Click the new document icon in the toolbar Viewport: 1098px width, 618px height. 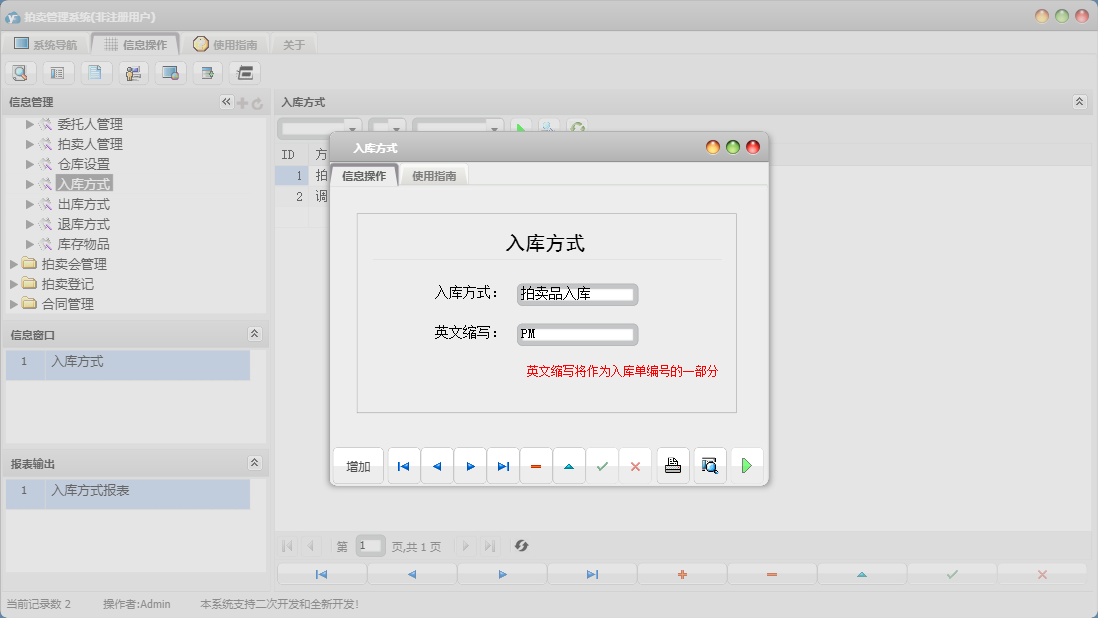coord(95,72)
